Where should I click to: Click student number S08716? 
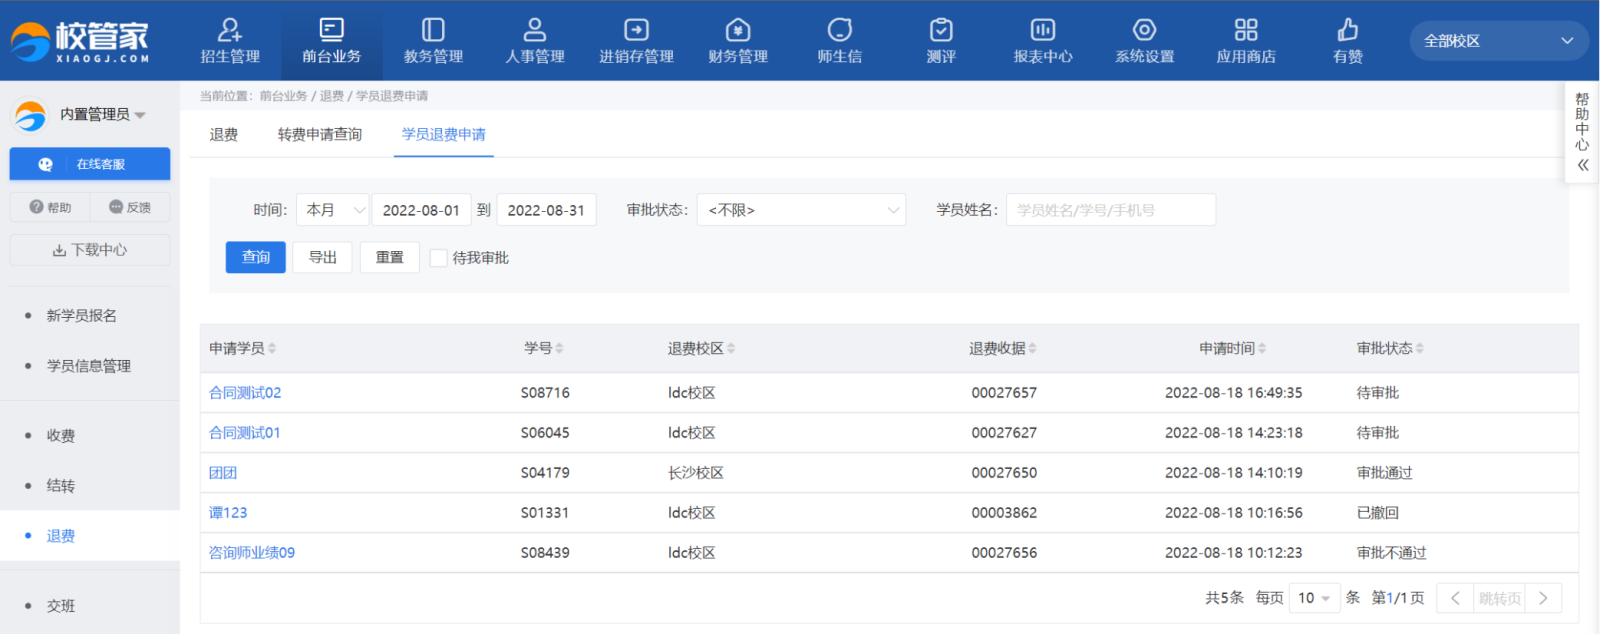pyautogui.click(x=545, y=393)
